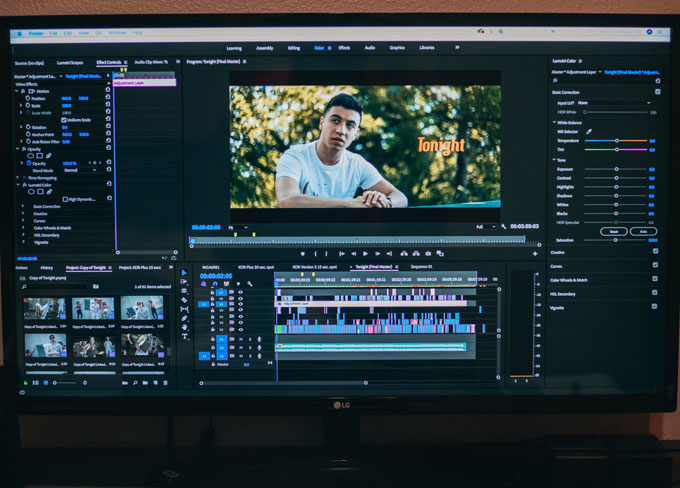The width and height of the screenshot is (680, 488).
Task: Toggle the Color Wheels & Match checkbox
Action: (655, 279)
